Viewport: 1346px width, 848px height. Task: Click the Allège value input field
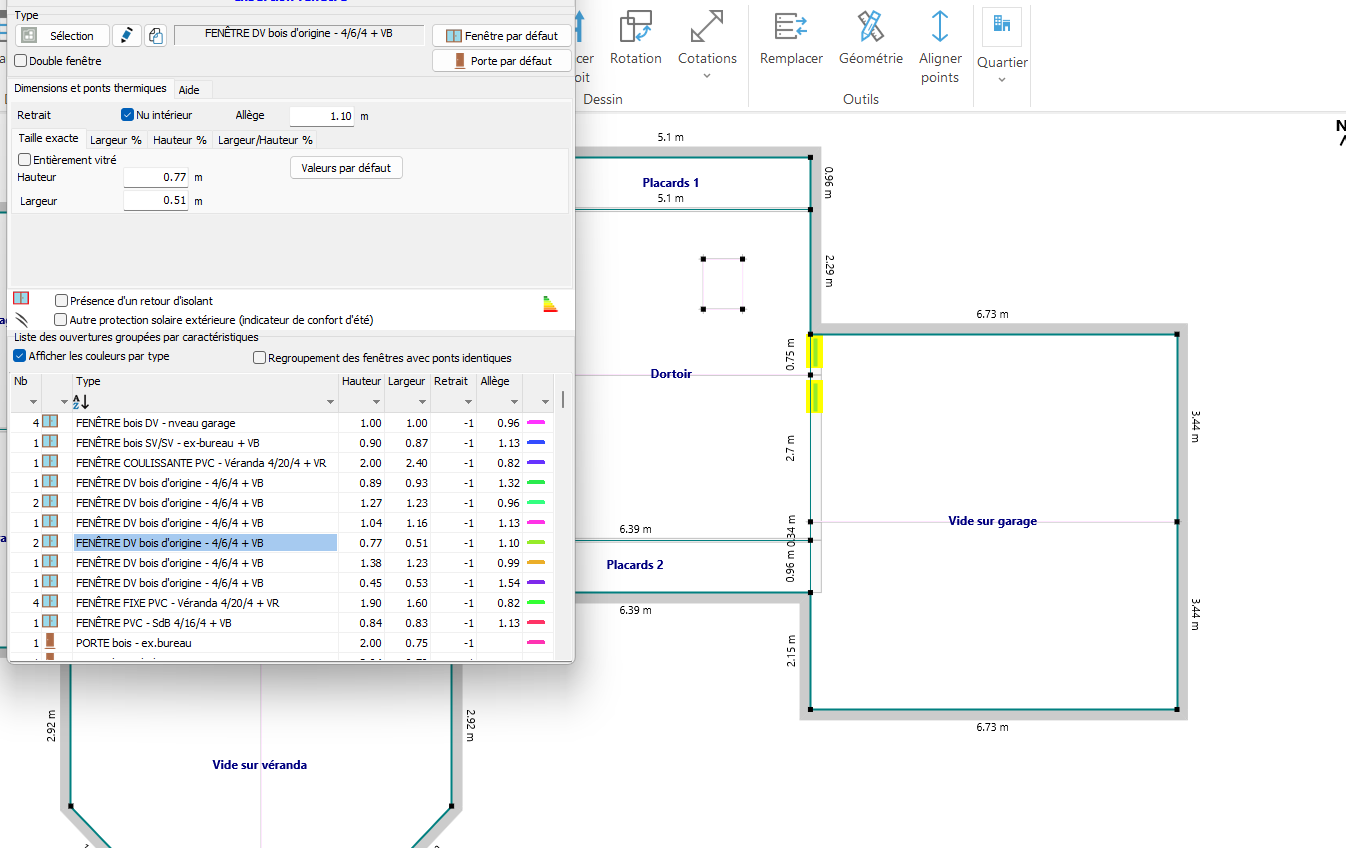point(322,116)
